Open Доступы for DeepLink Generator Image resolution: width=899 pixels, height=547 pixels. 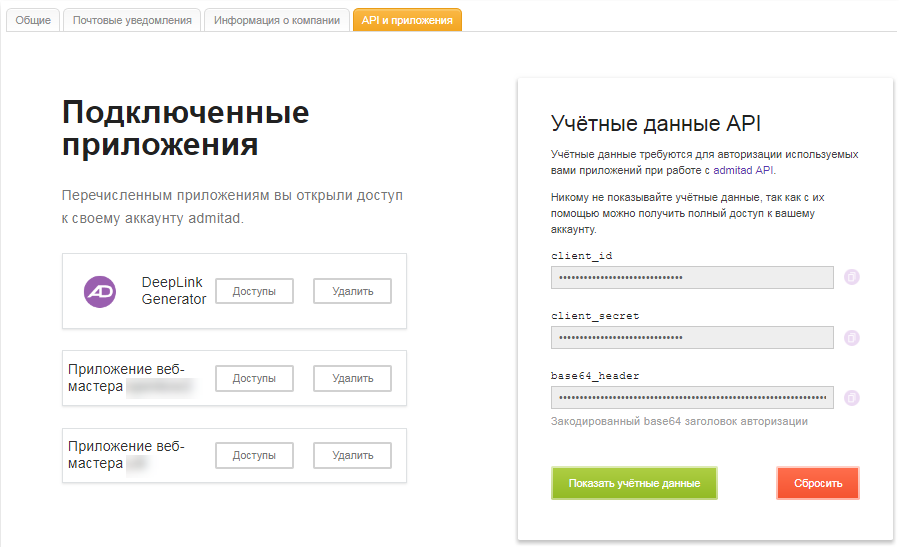[254, 291]
